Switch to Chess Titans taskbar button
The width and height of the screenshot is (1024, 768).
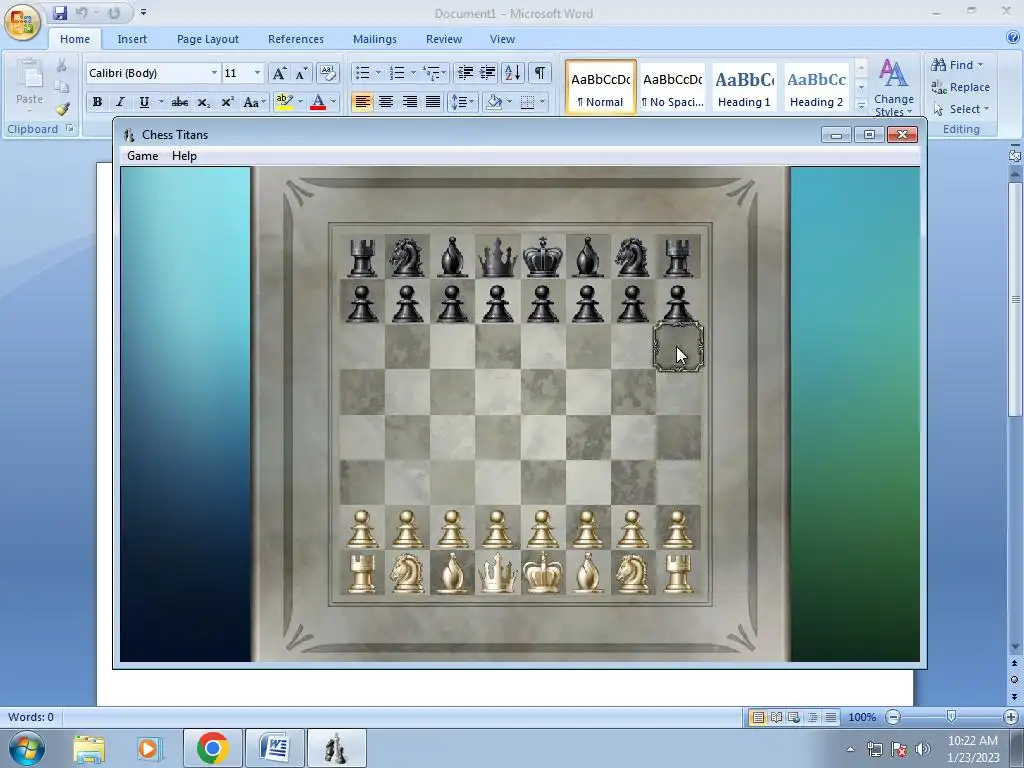click(336, 748)
